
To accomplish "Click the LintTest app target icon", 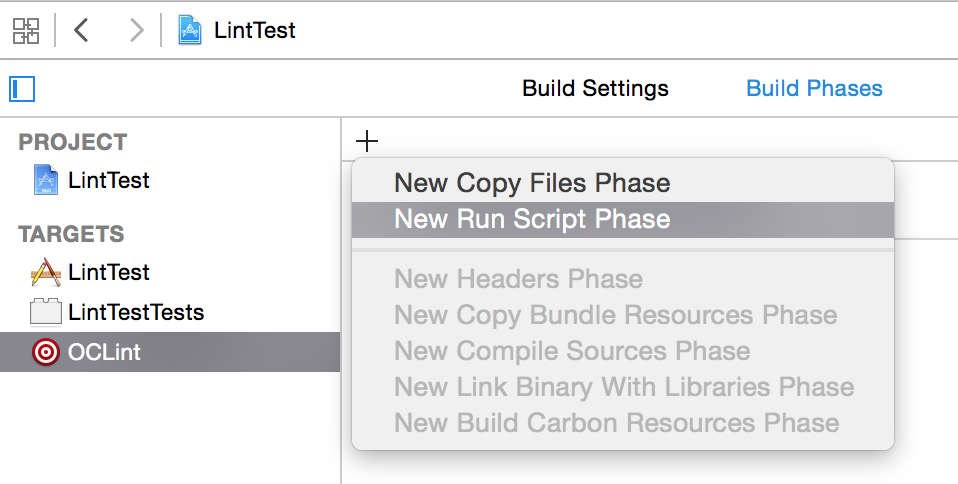I will (x=46, y=272).
